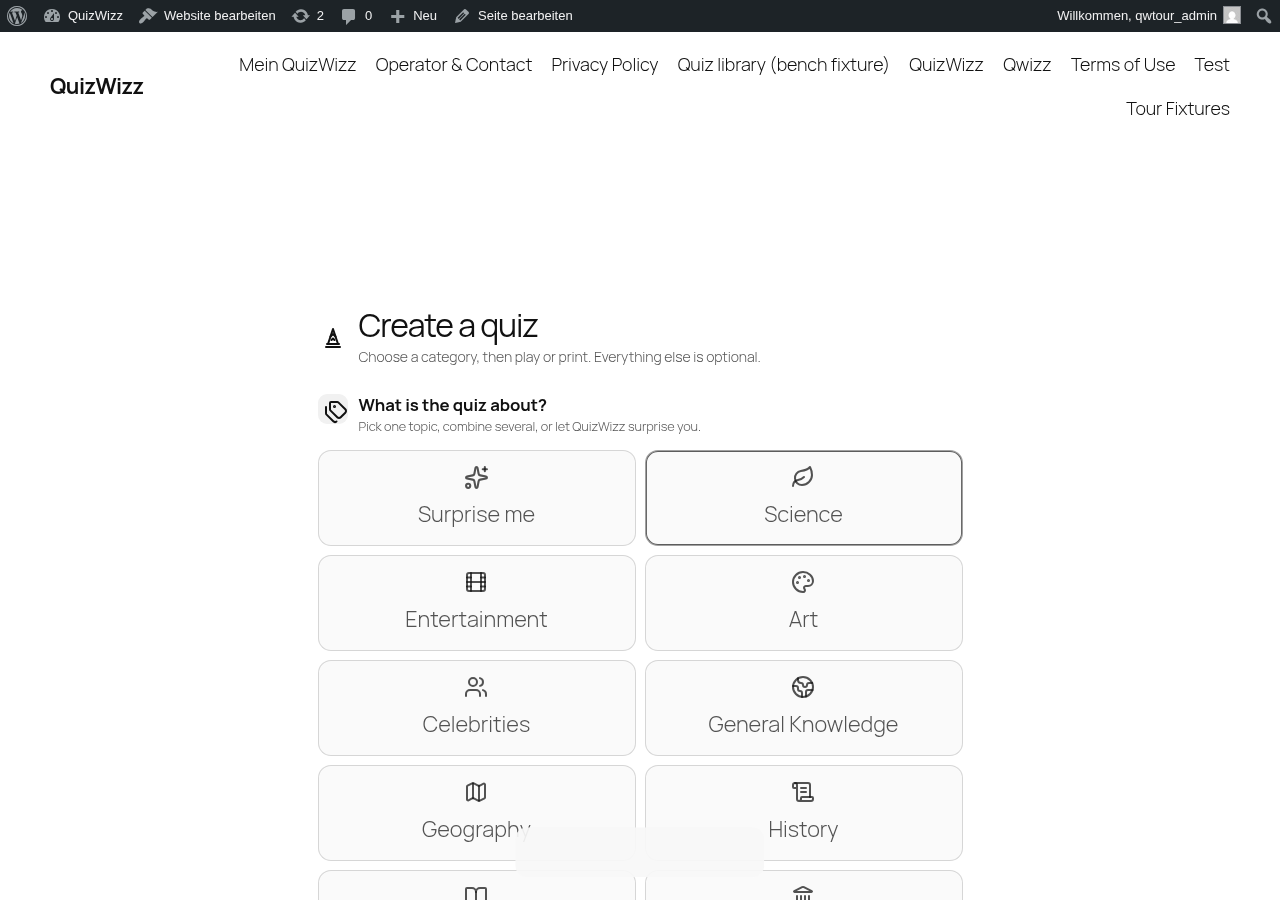Go to the Terms of Use page
The height and width of the screenshot is (900, 1280).
(x=1123, y=64)
